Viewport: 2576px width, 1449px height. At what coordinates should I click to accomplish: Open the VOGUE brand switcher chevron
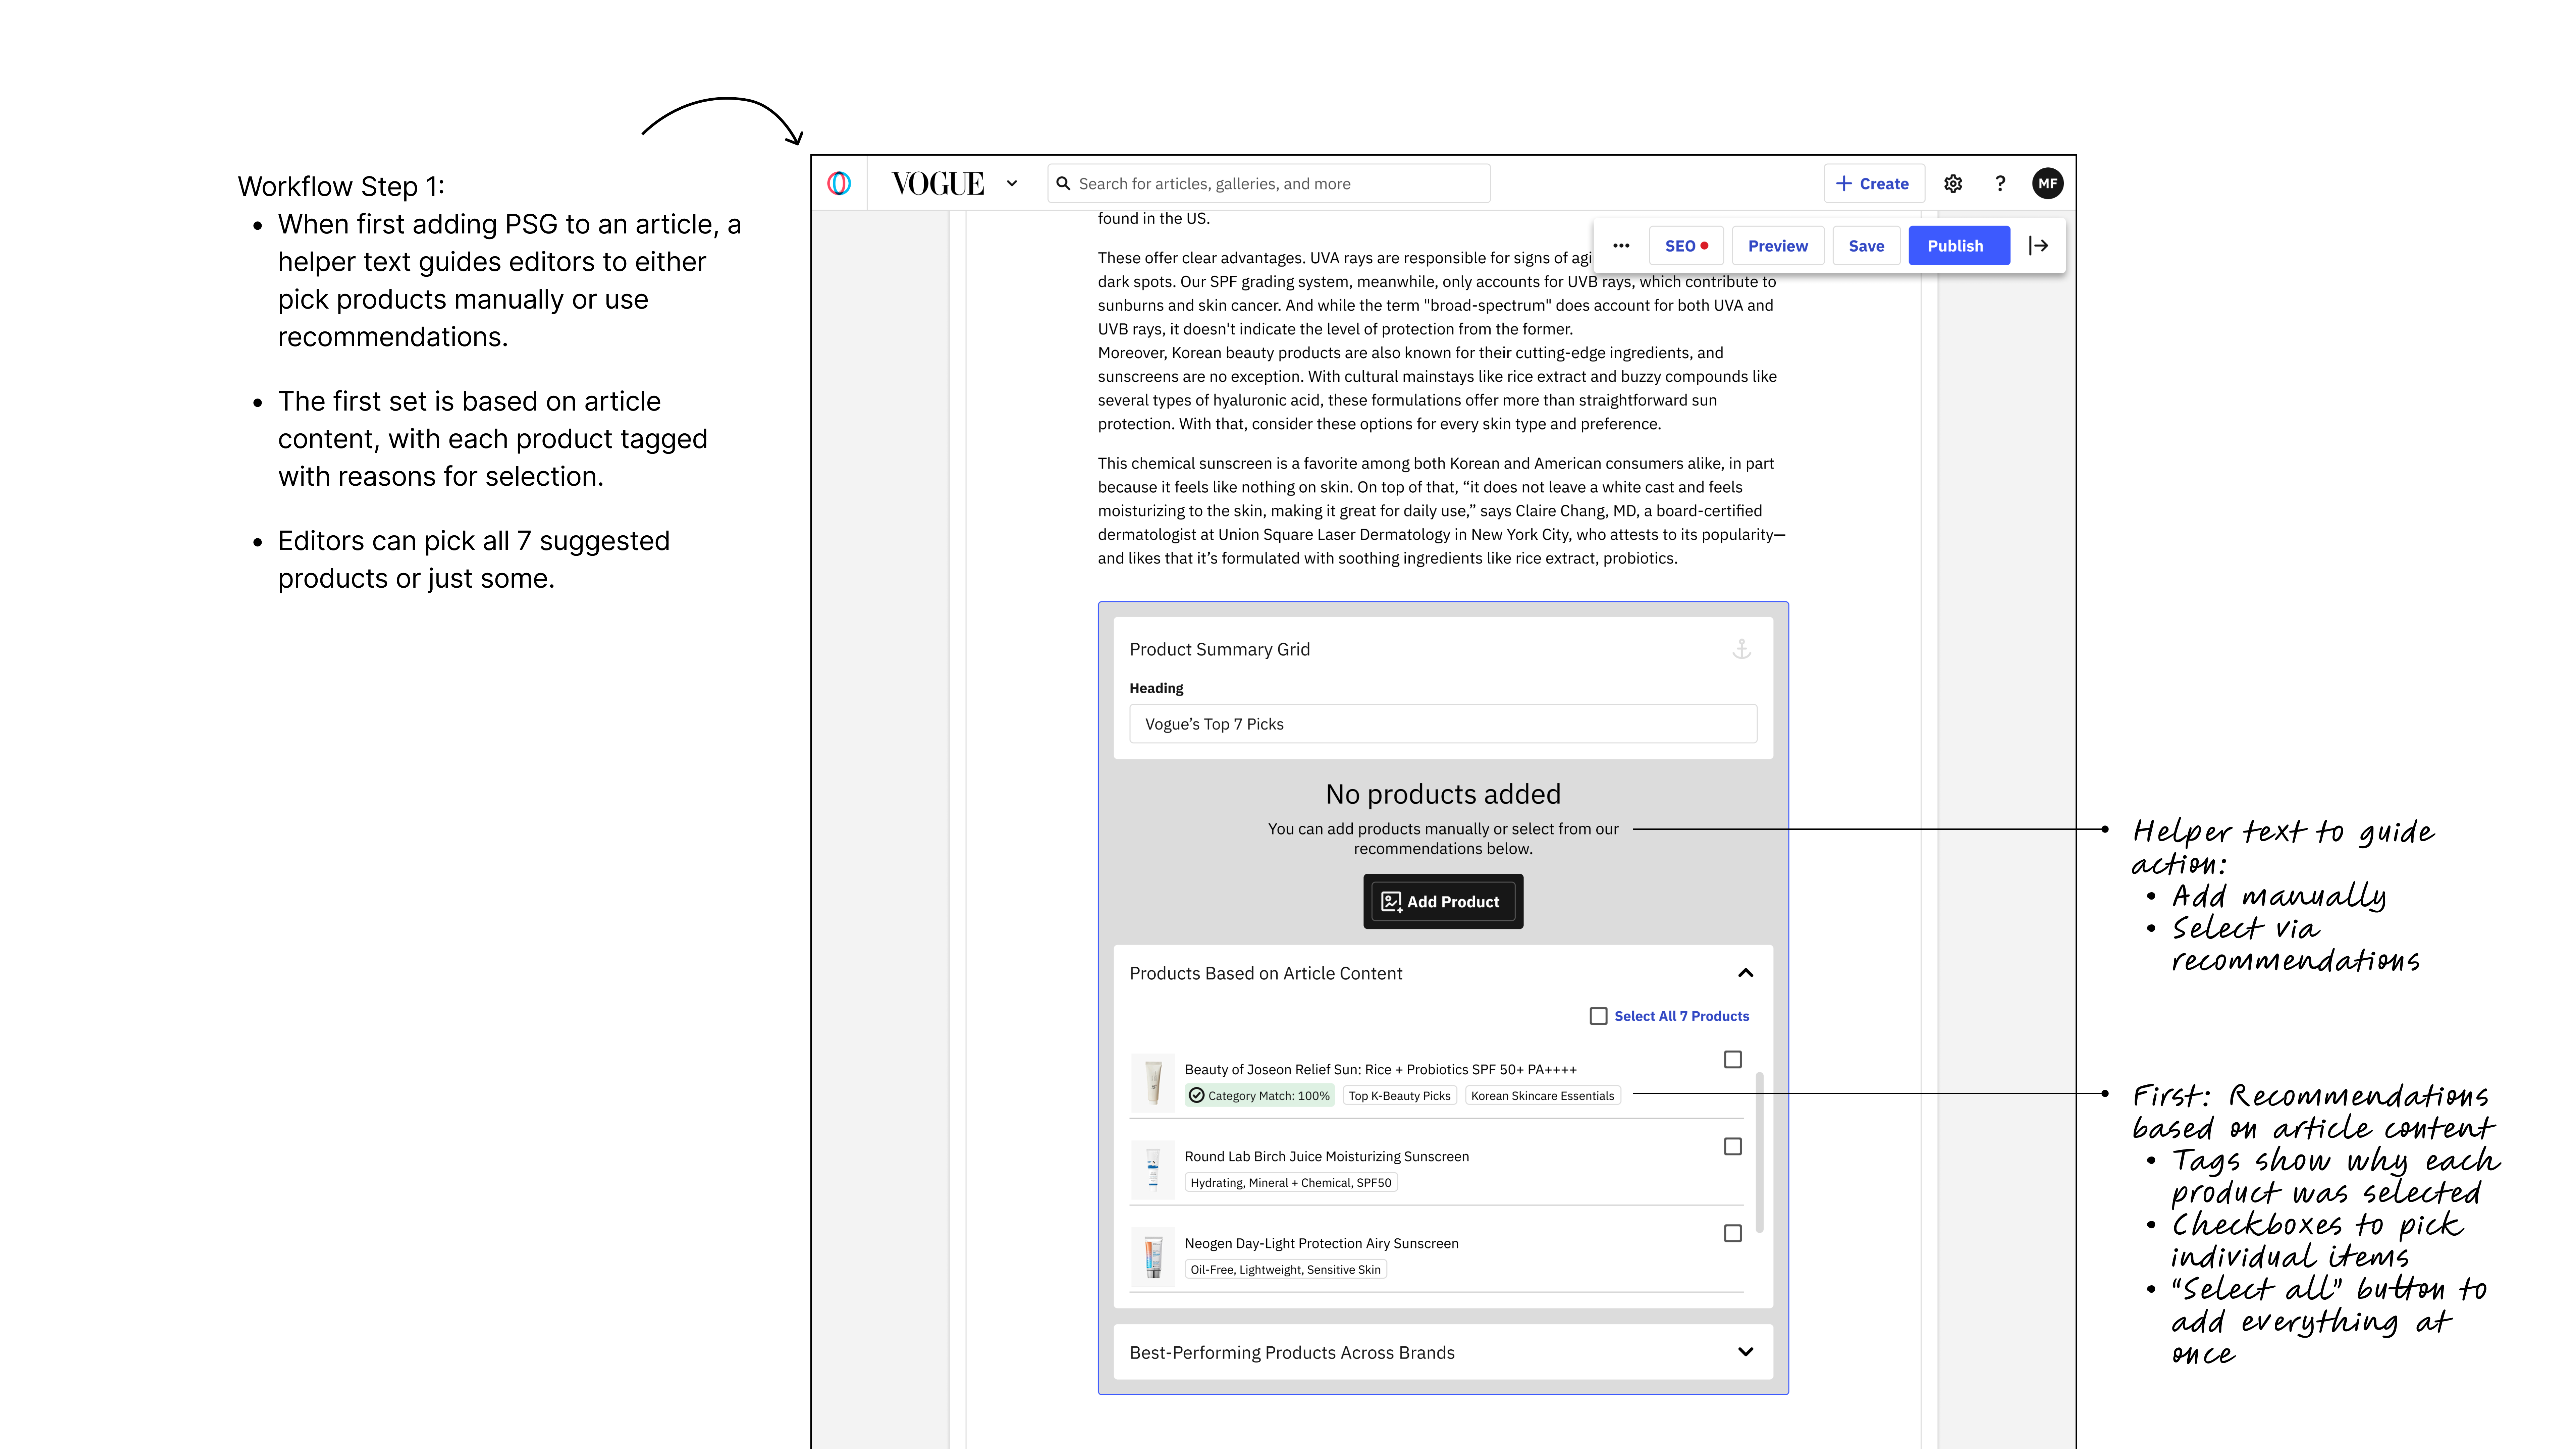(1012, 184)
